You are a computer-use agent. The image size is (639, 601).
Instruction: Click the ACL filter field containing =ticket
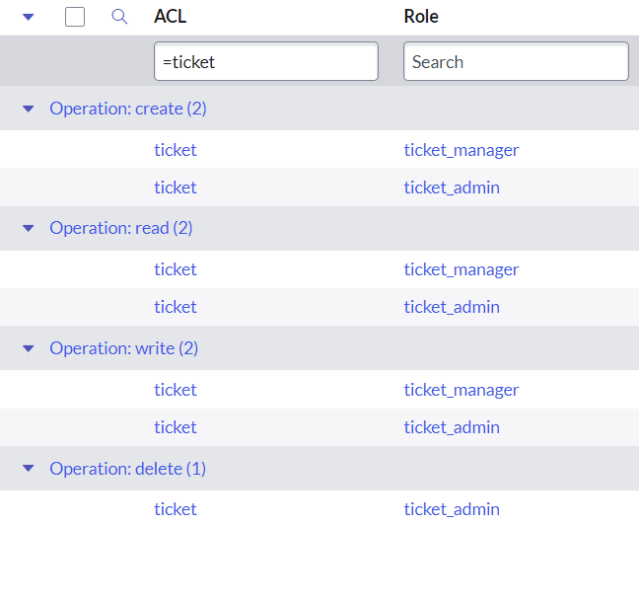point(266,62)
